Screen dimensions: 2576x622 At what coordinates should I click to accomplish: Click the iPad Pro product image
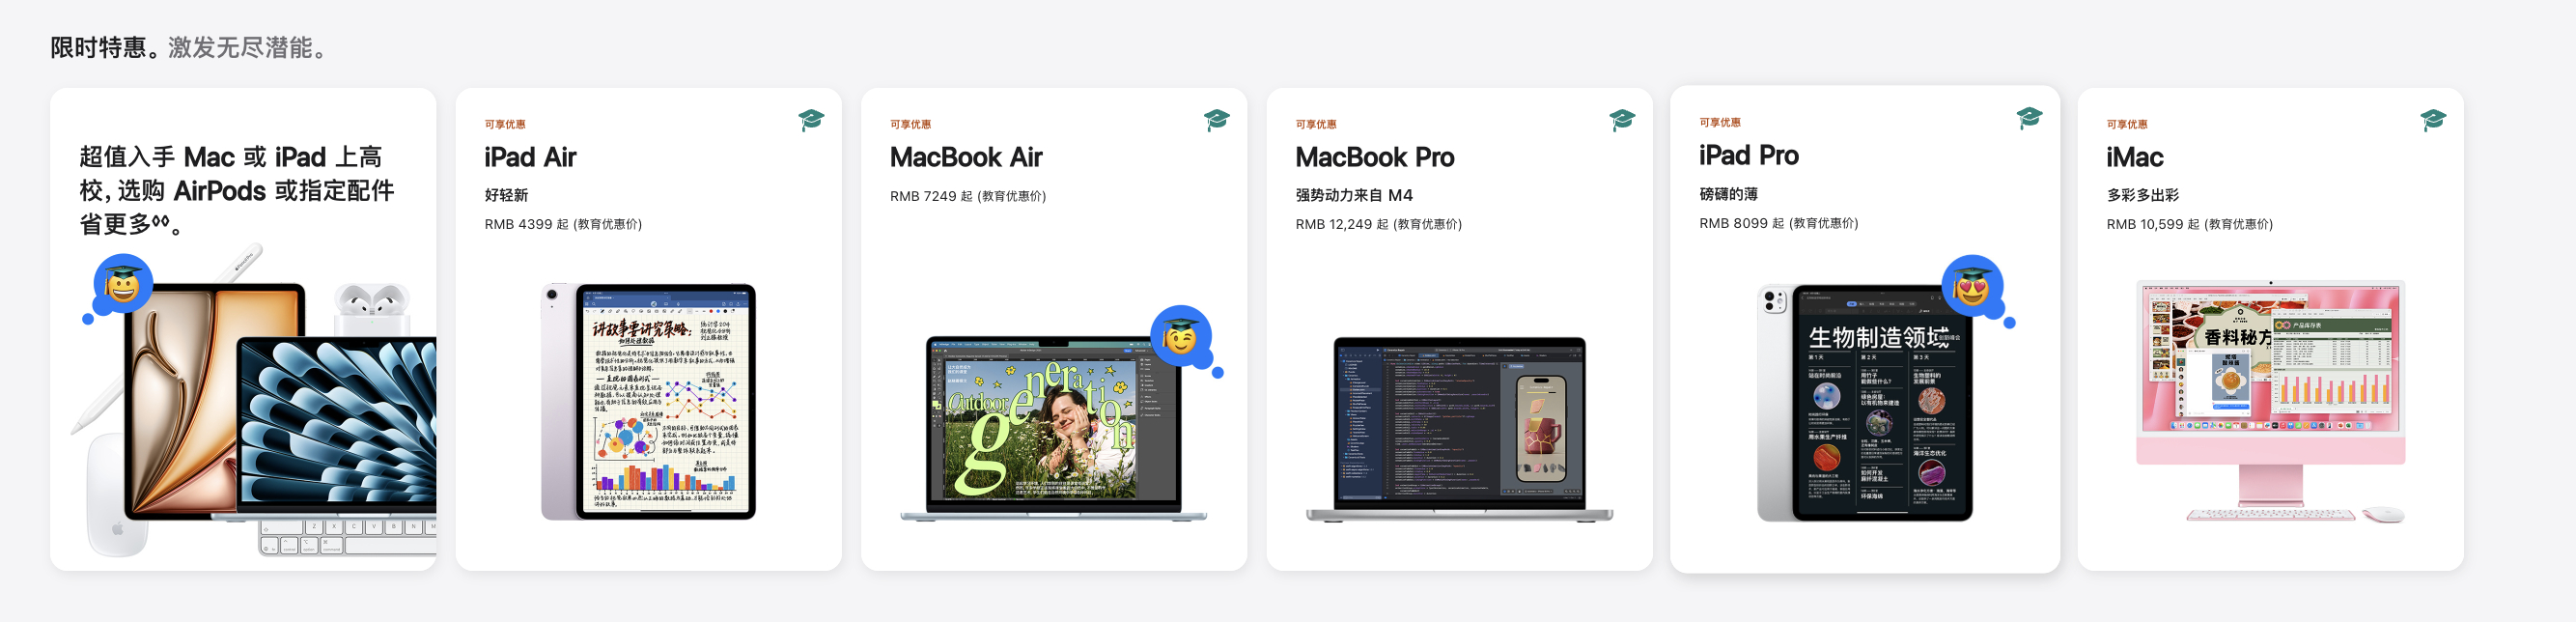click(1865, 402)
